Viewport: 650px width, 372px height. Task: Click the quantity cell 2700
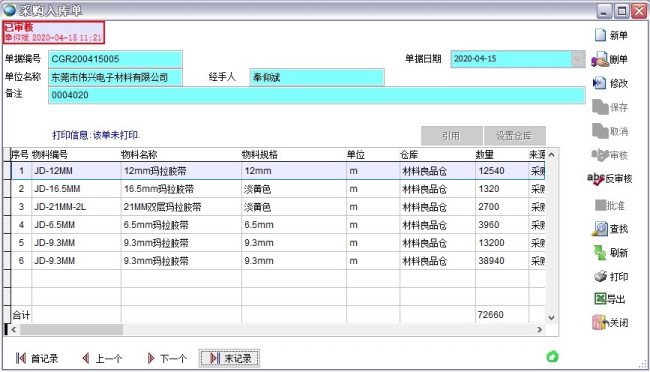click(502, 207)
